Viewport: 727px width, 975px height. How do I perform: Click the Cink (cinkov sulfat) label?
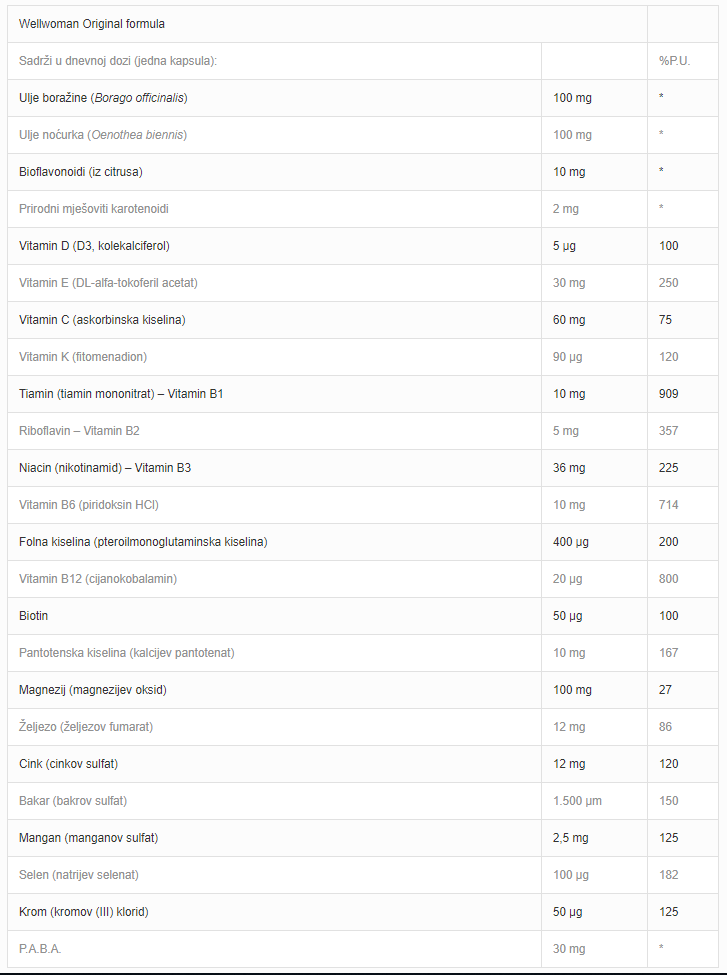(68, 764)
